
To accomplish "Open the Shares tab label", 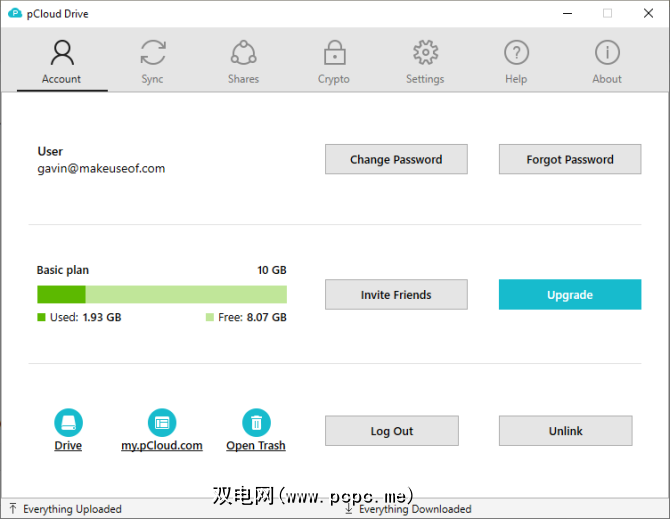I will pyautogui.click(x=244, y=79).
